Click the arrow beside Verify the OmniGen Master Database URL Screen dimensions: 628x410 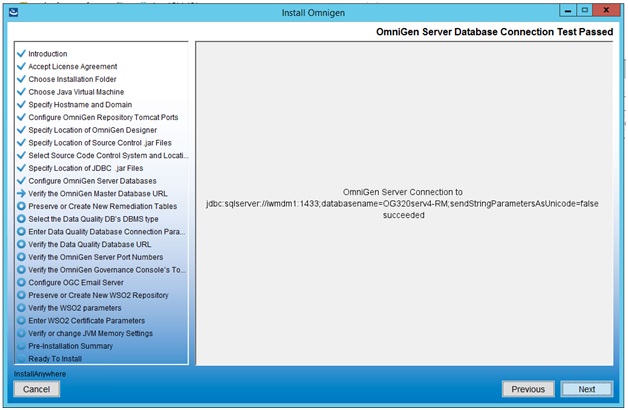22,193
